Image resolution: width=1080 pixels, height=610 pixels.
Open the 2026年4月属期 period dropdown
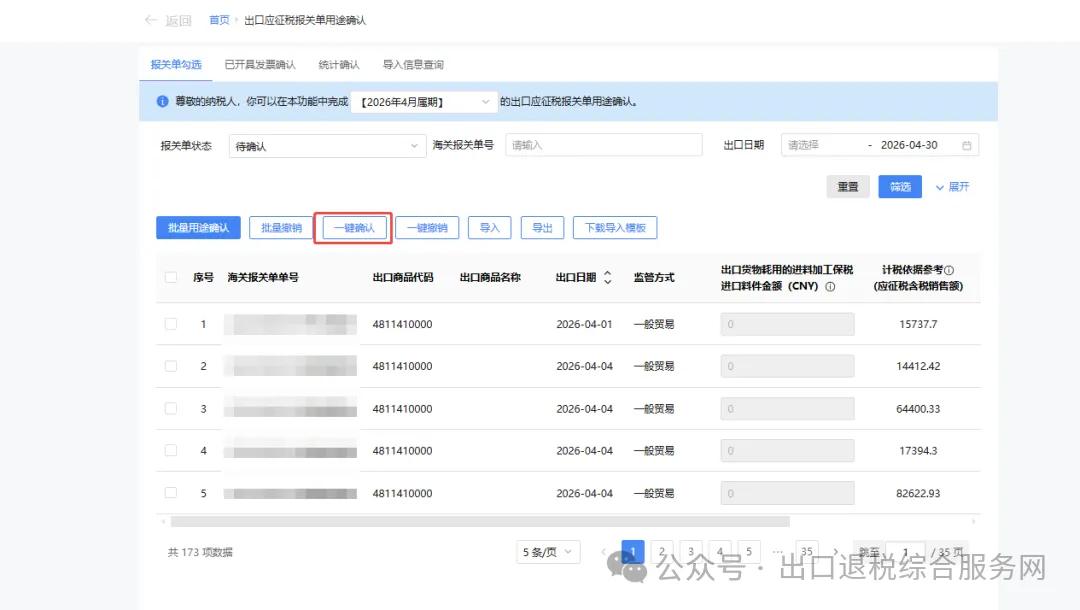[x=424, y=102]
